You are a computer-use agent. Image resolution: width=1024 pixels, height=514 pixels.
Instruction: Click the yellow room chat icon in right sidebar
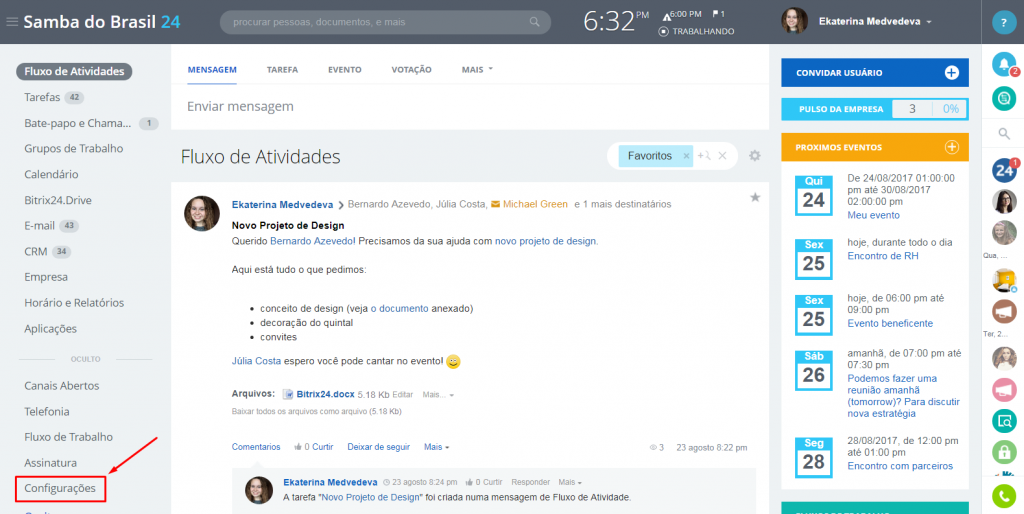[x=1004, y=280]
